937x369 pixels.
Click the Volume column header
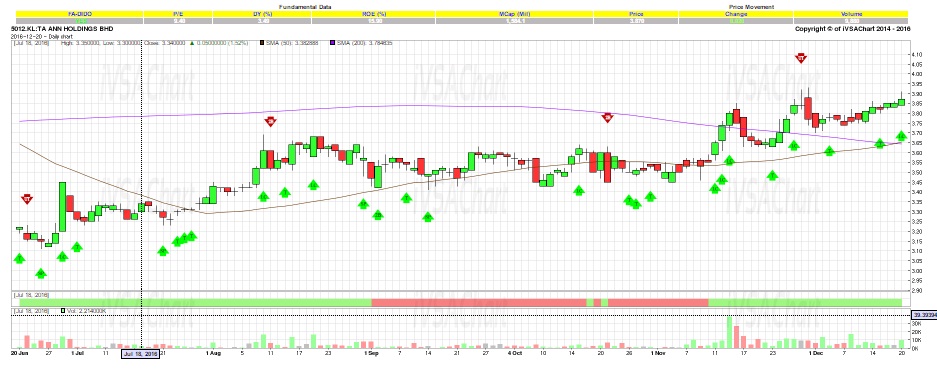(x=850, y=14)
